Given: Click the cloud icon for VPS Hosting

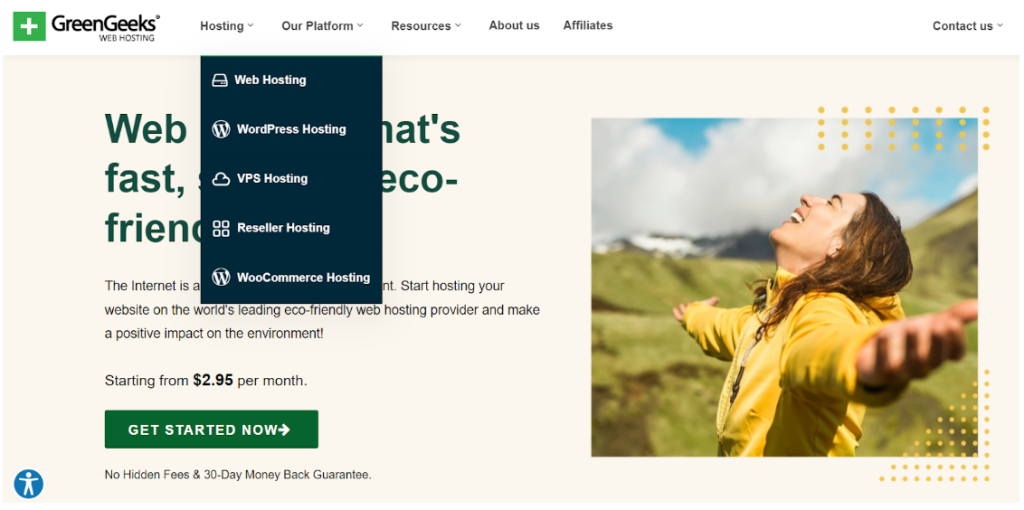Looking at the screenshot, I should (x=221, y=179).
